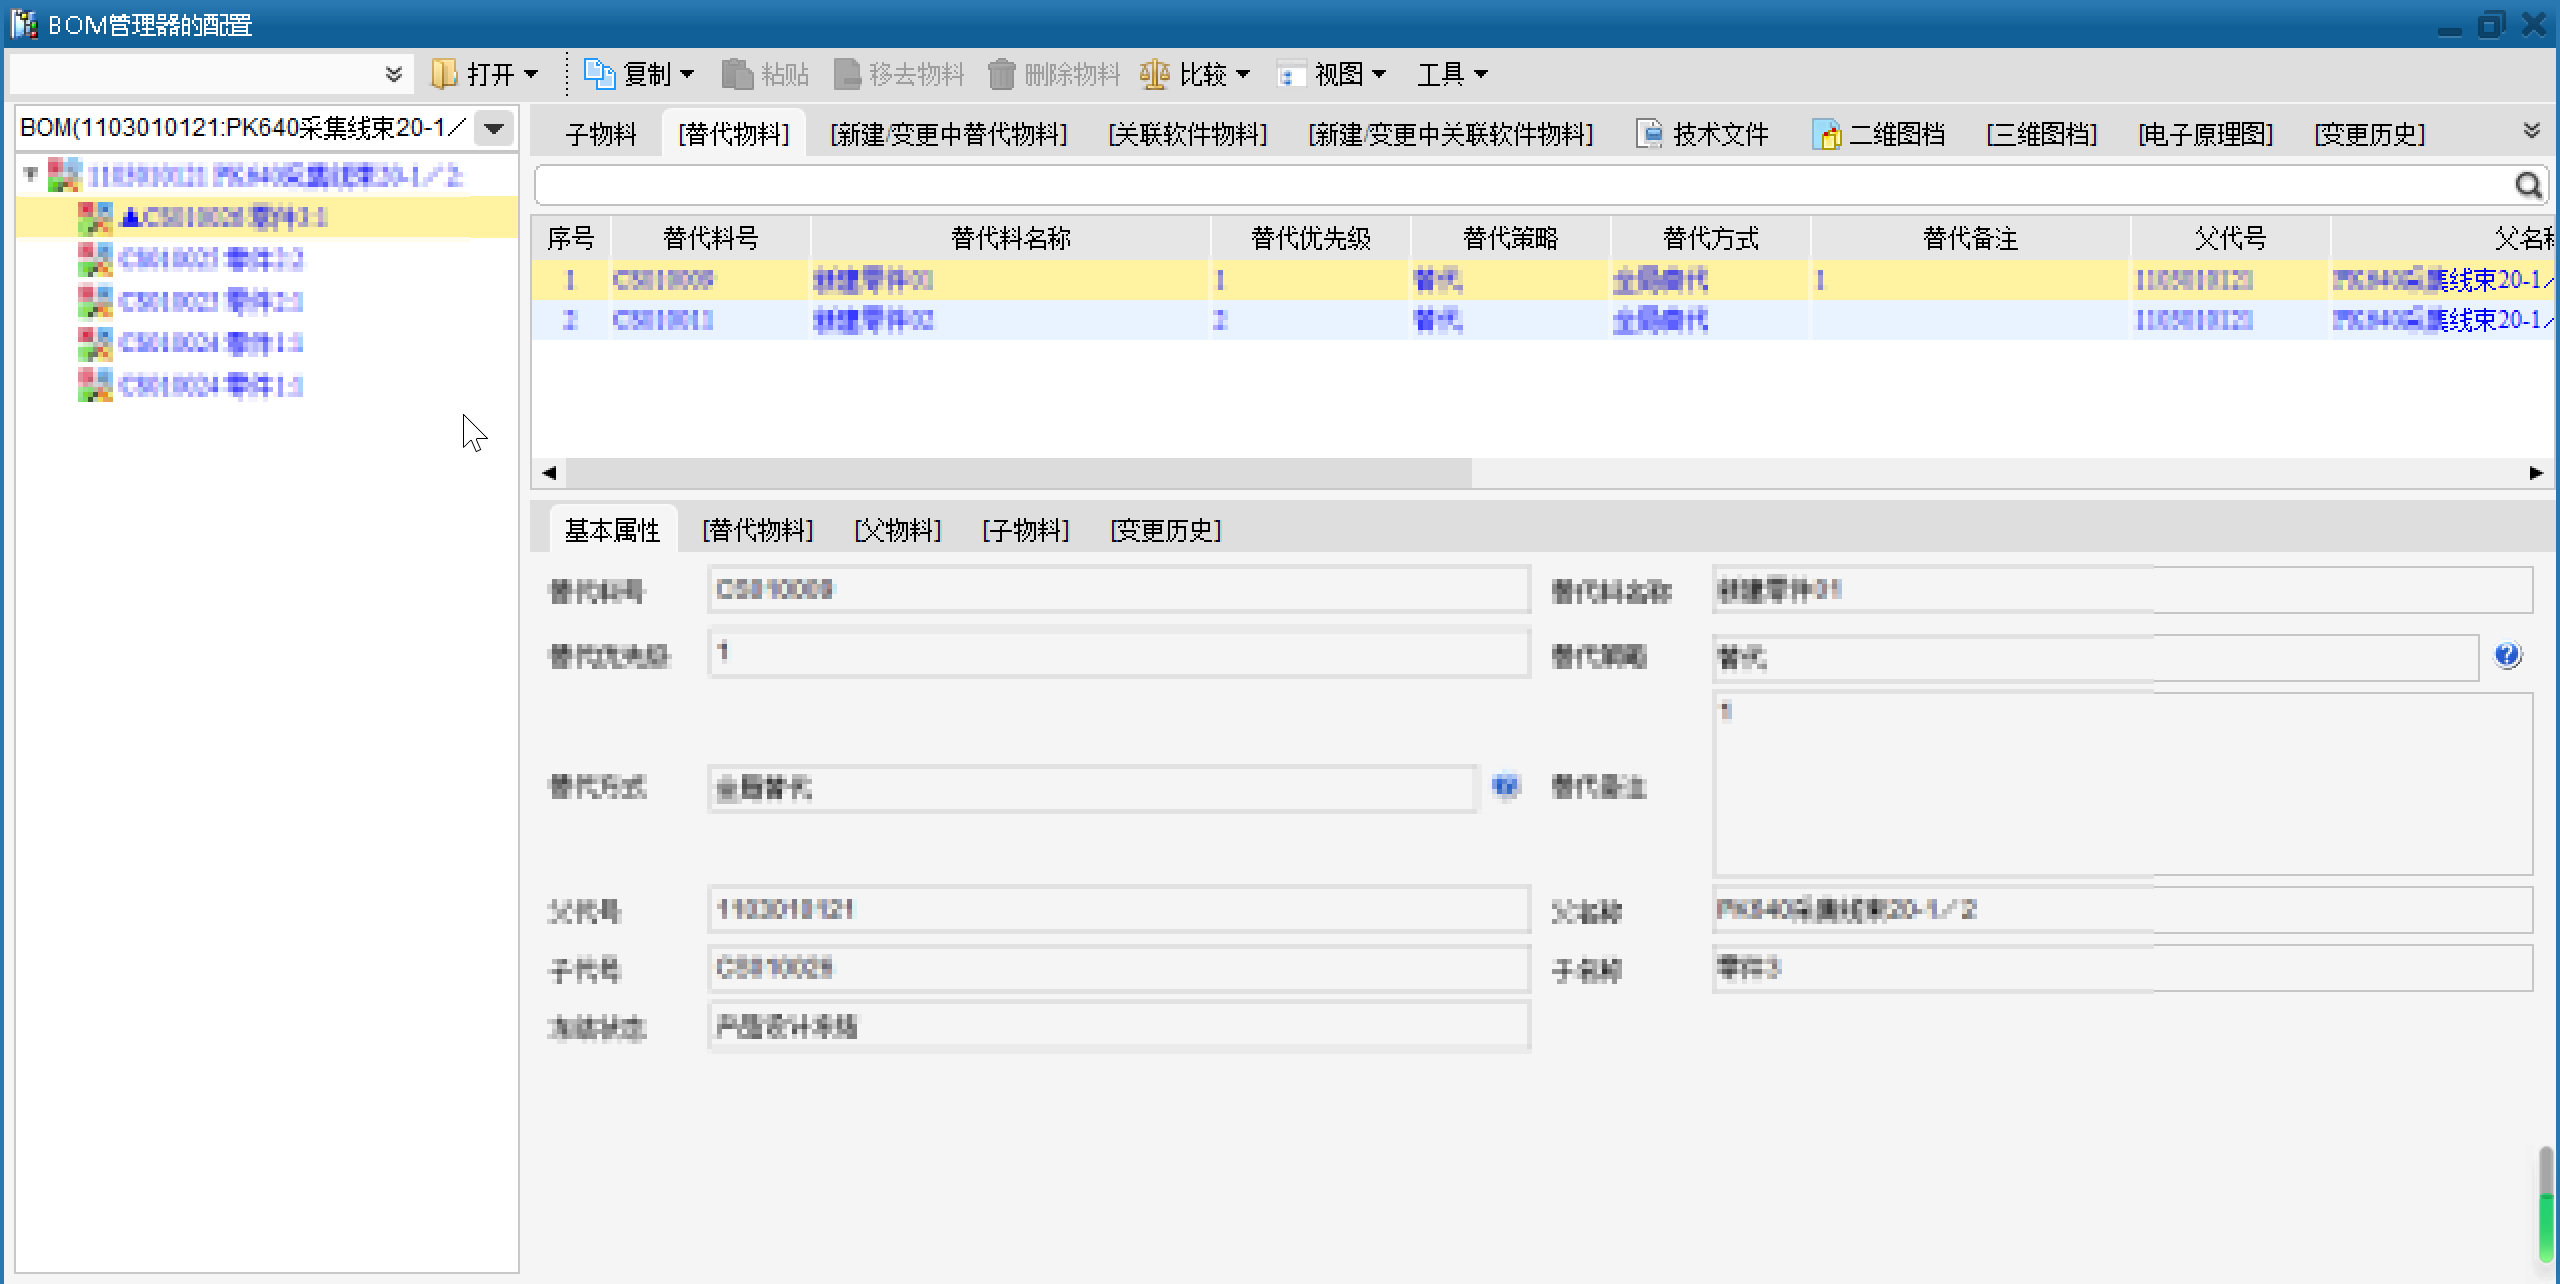
Task: Show hidden tabs via overflow chevron
Action: click(x=2531, y=131)
